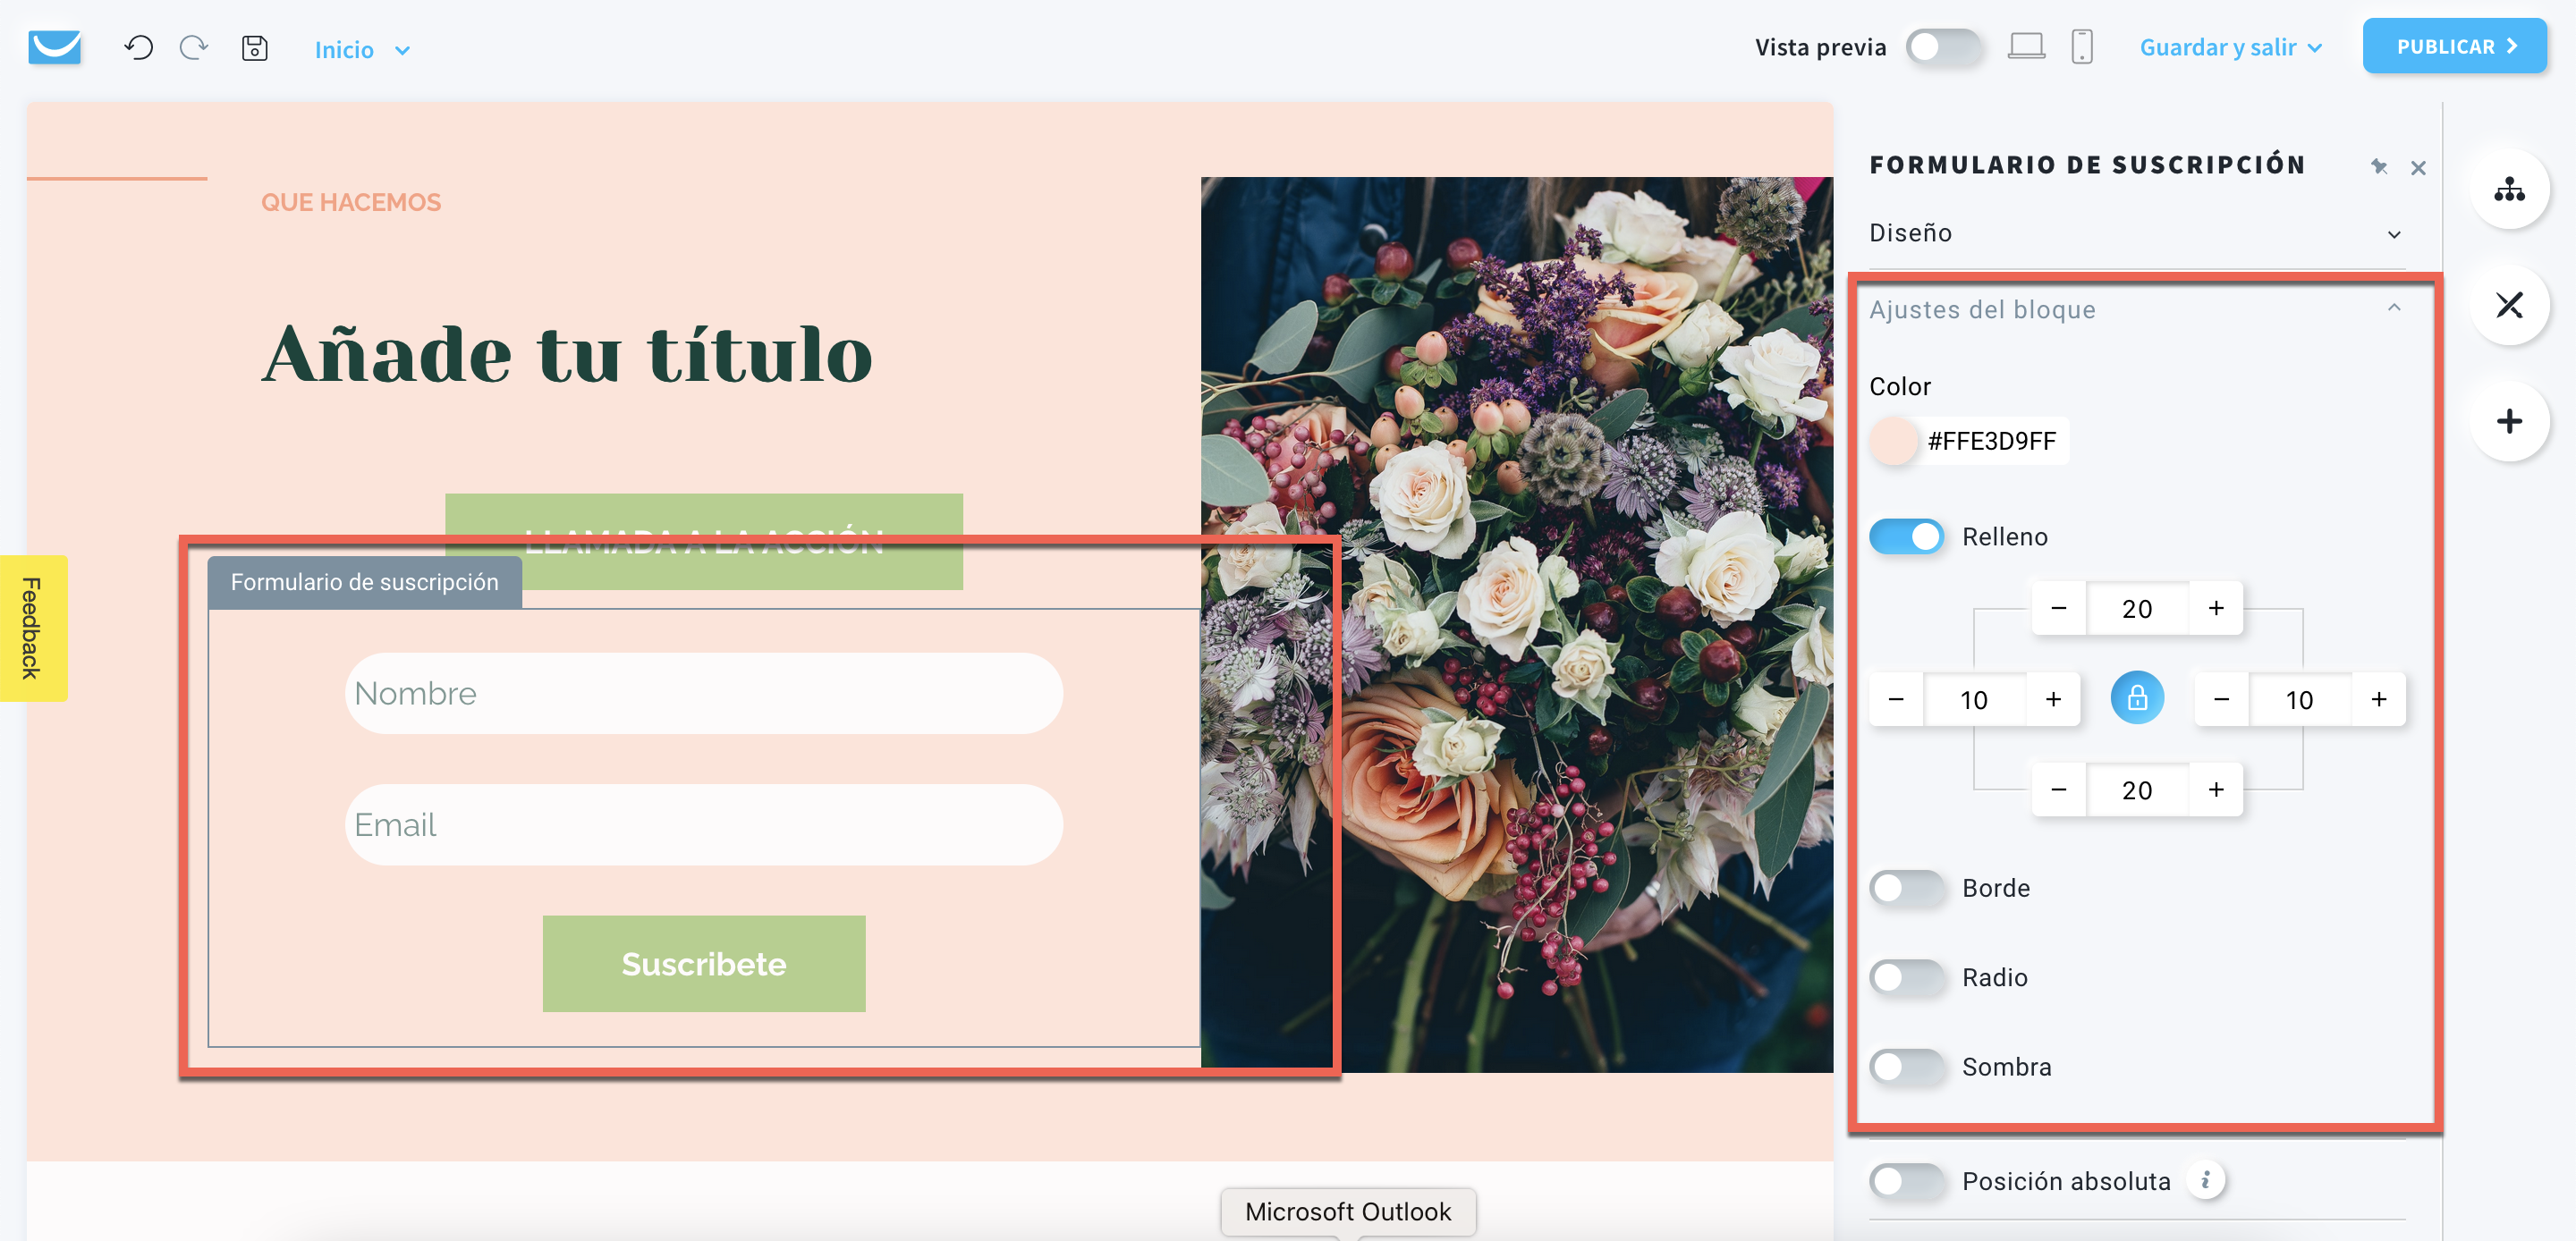Undo the last change
2576x1241 pixels.
(138, 47)
